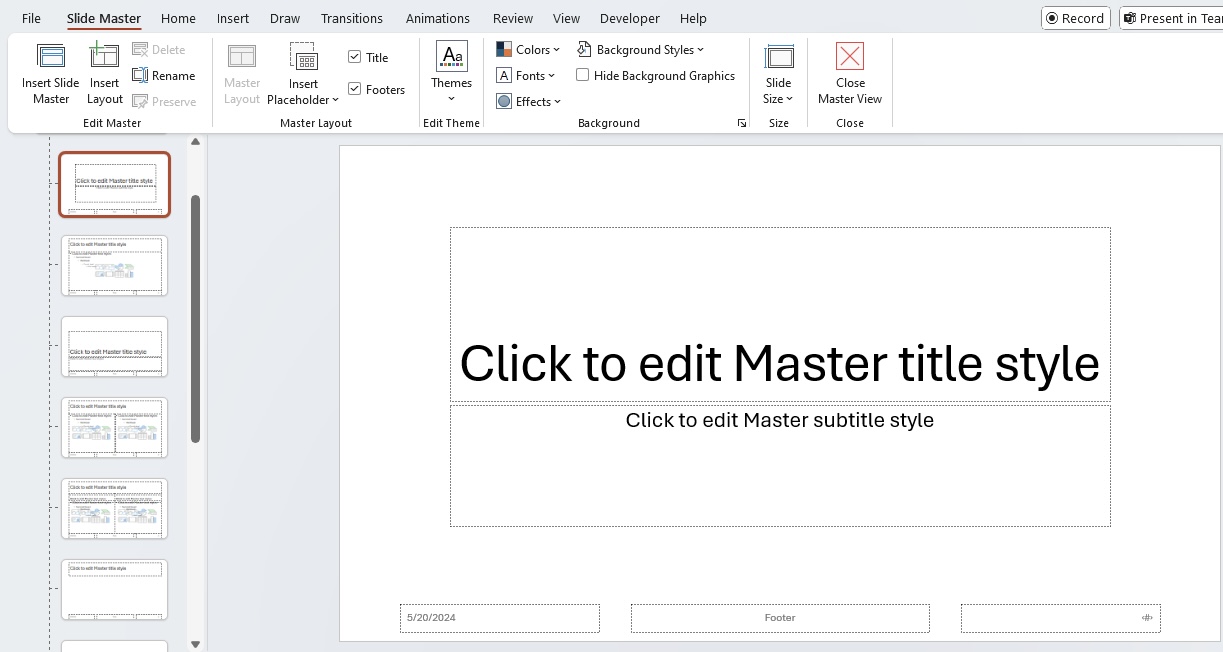Click the Colors palette icon
Screen dimensions: 1223x652
tap(504, 50)
